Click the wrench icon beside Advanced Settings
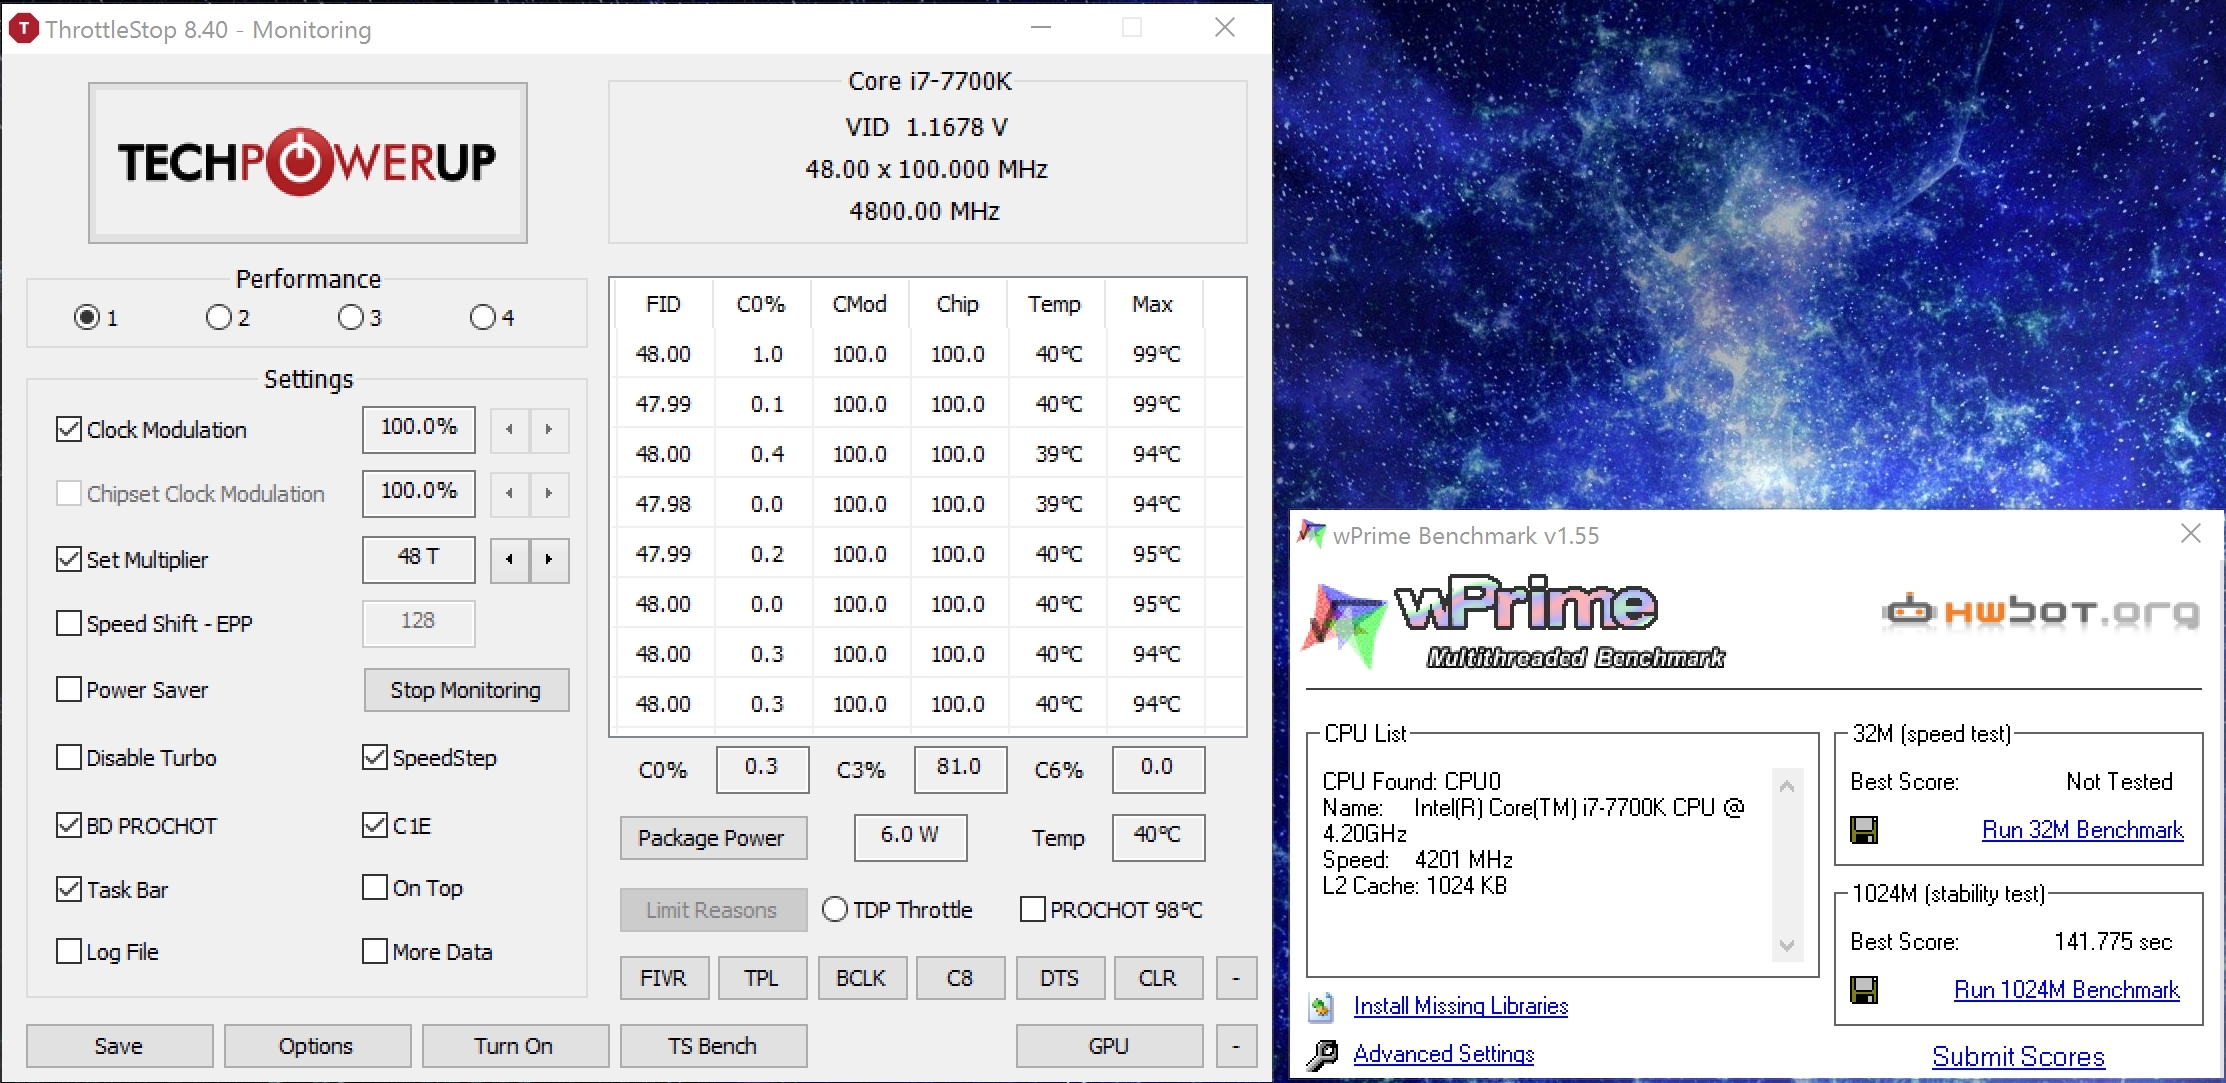Viewport: 2226px width, 1083px height. [x=1322, y=1055]
